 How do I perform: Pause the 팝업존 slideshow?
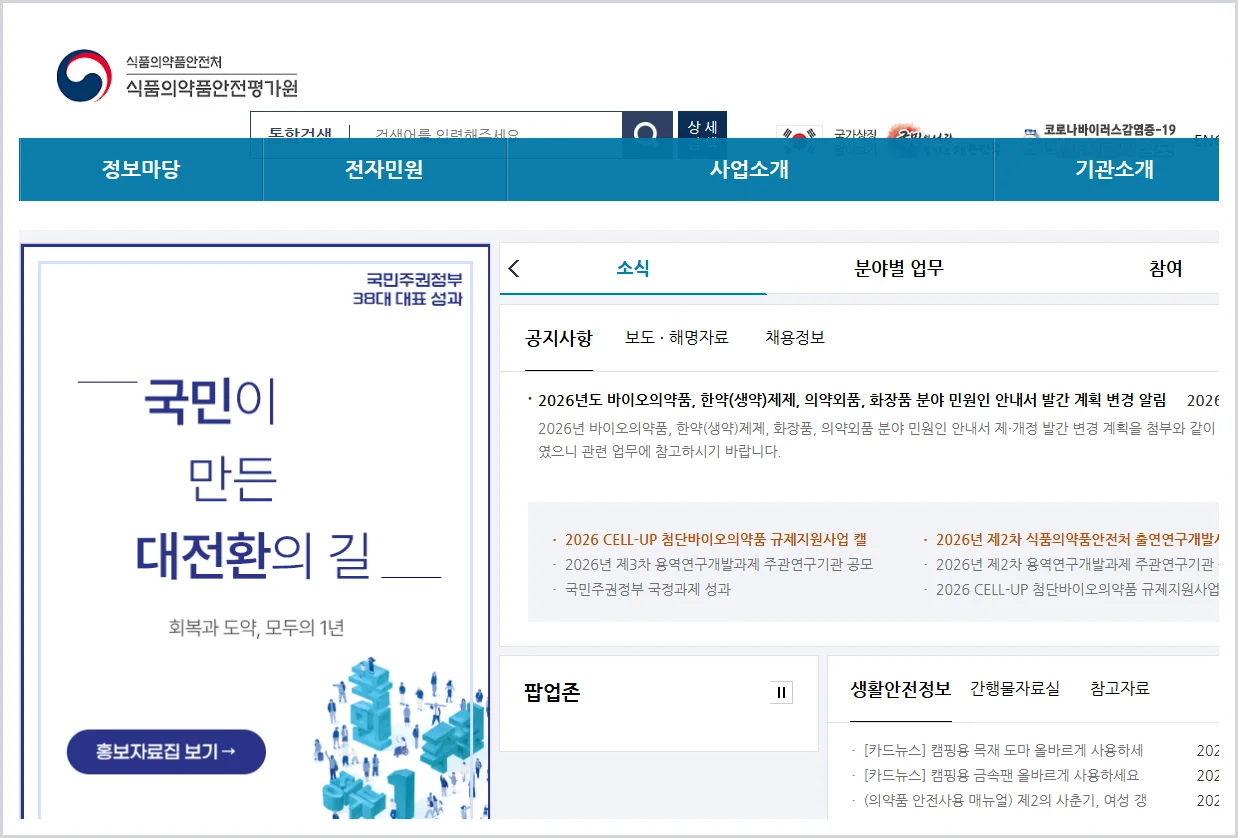click(781, 693)
